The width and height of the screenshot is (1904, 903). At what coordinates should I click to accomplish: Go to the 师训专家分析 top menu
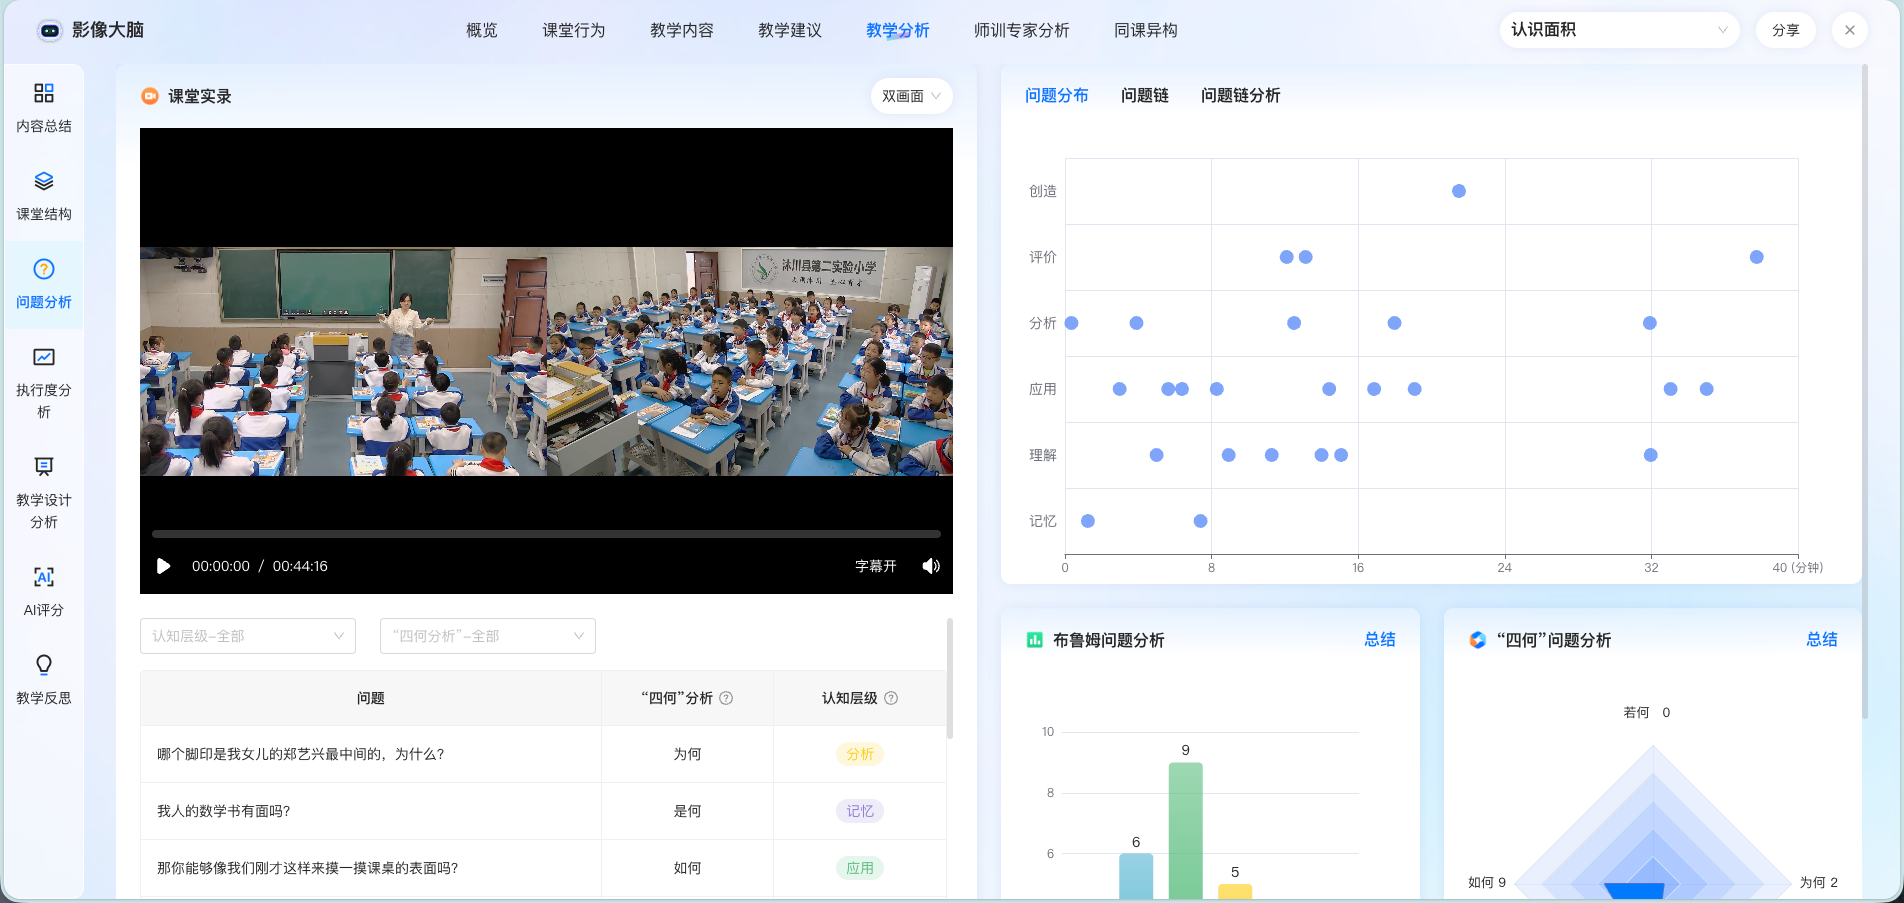coord(1021,30)
